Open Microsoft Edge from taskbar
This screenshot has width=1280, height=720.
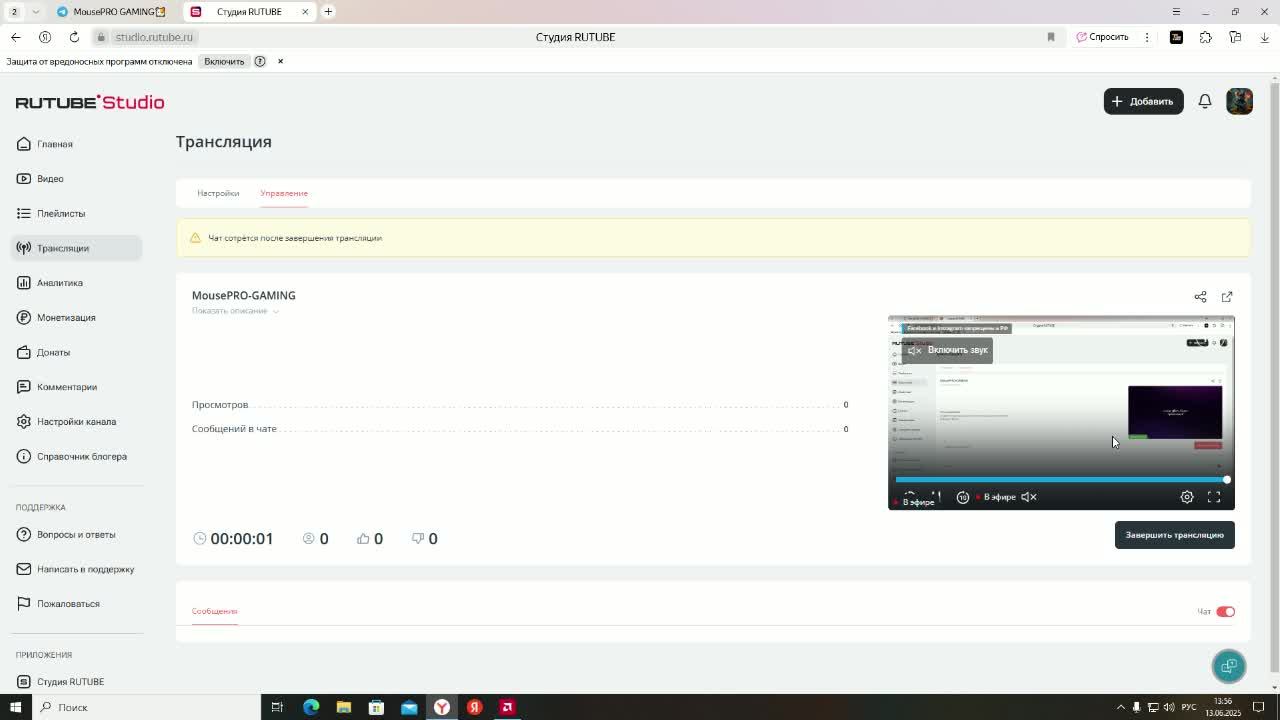point(311,707)
